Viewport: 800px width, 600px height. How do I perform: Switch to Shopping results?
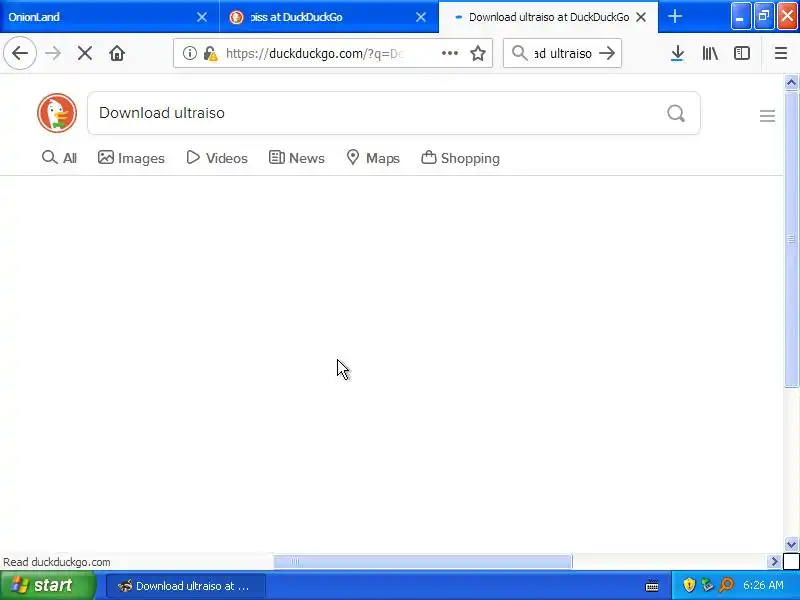[460, 158]
